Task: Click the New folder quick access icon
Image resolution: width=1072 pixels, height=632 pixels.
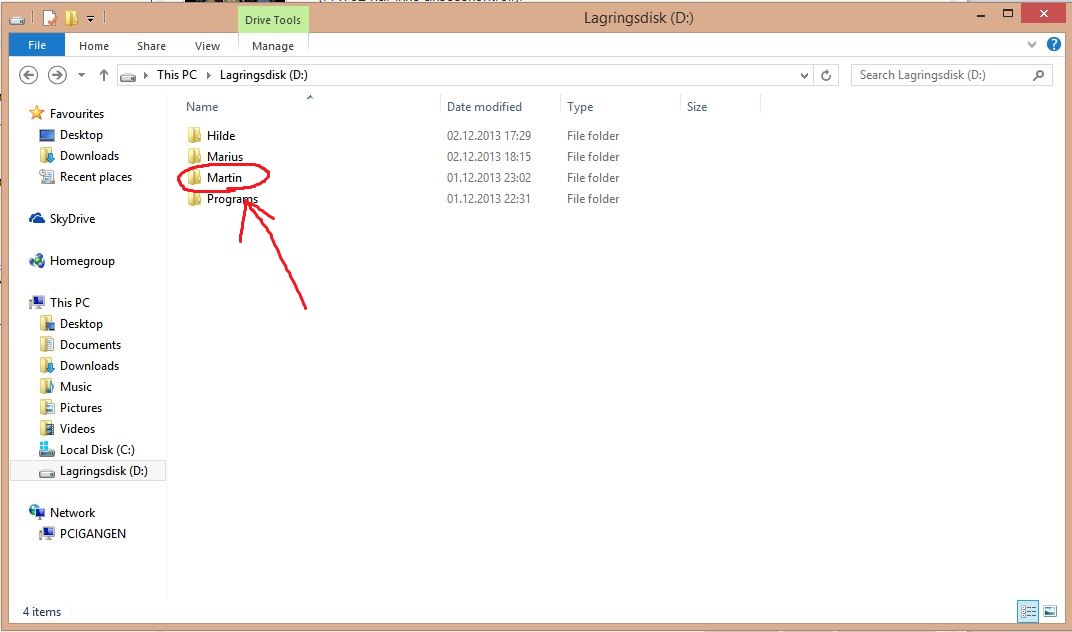Action: (71, 18)
